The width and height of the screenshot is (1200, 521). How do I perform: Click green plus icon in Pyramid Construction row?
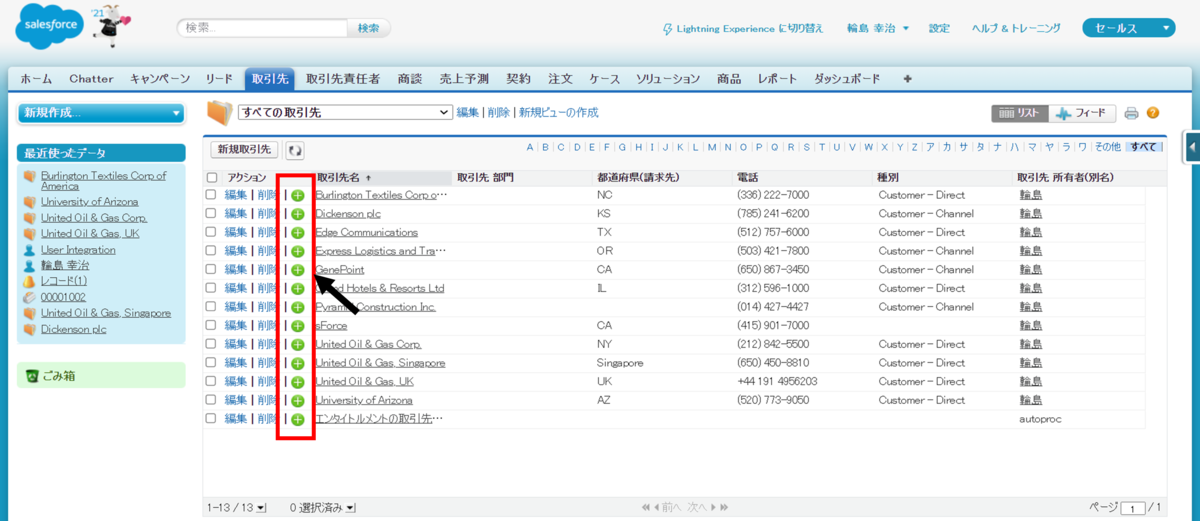click(x=298, y=307)
